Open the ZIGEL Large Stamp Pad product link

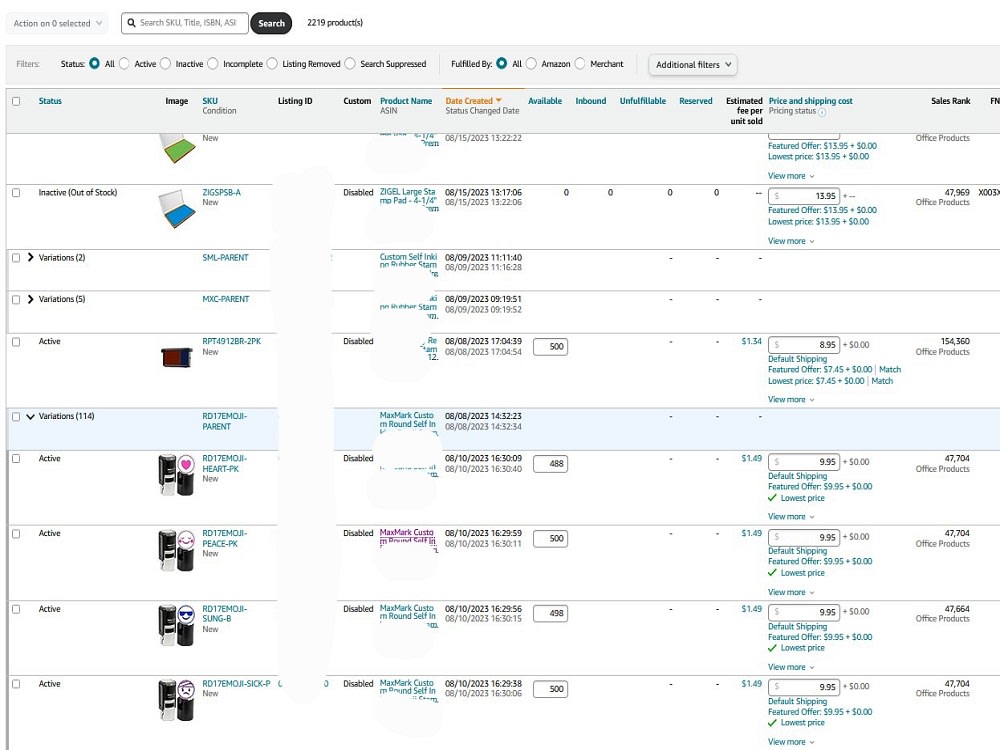[408, 200]
